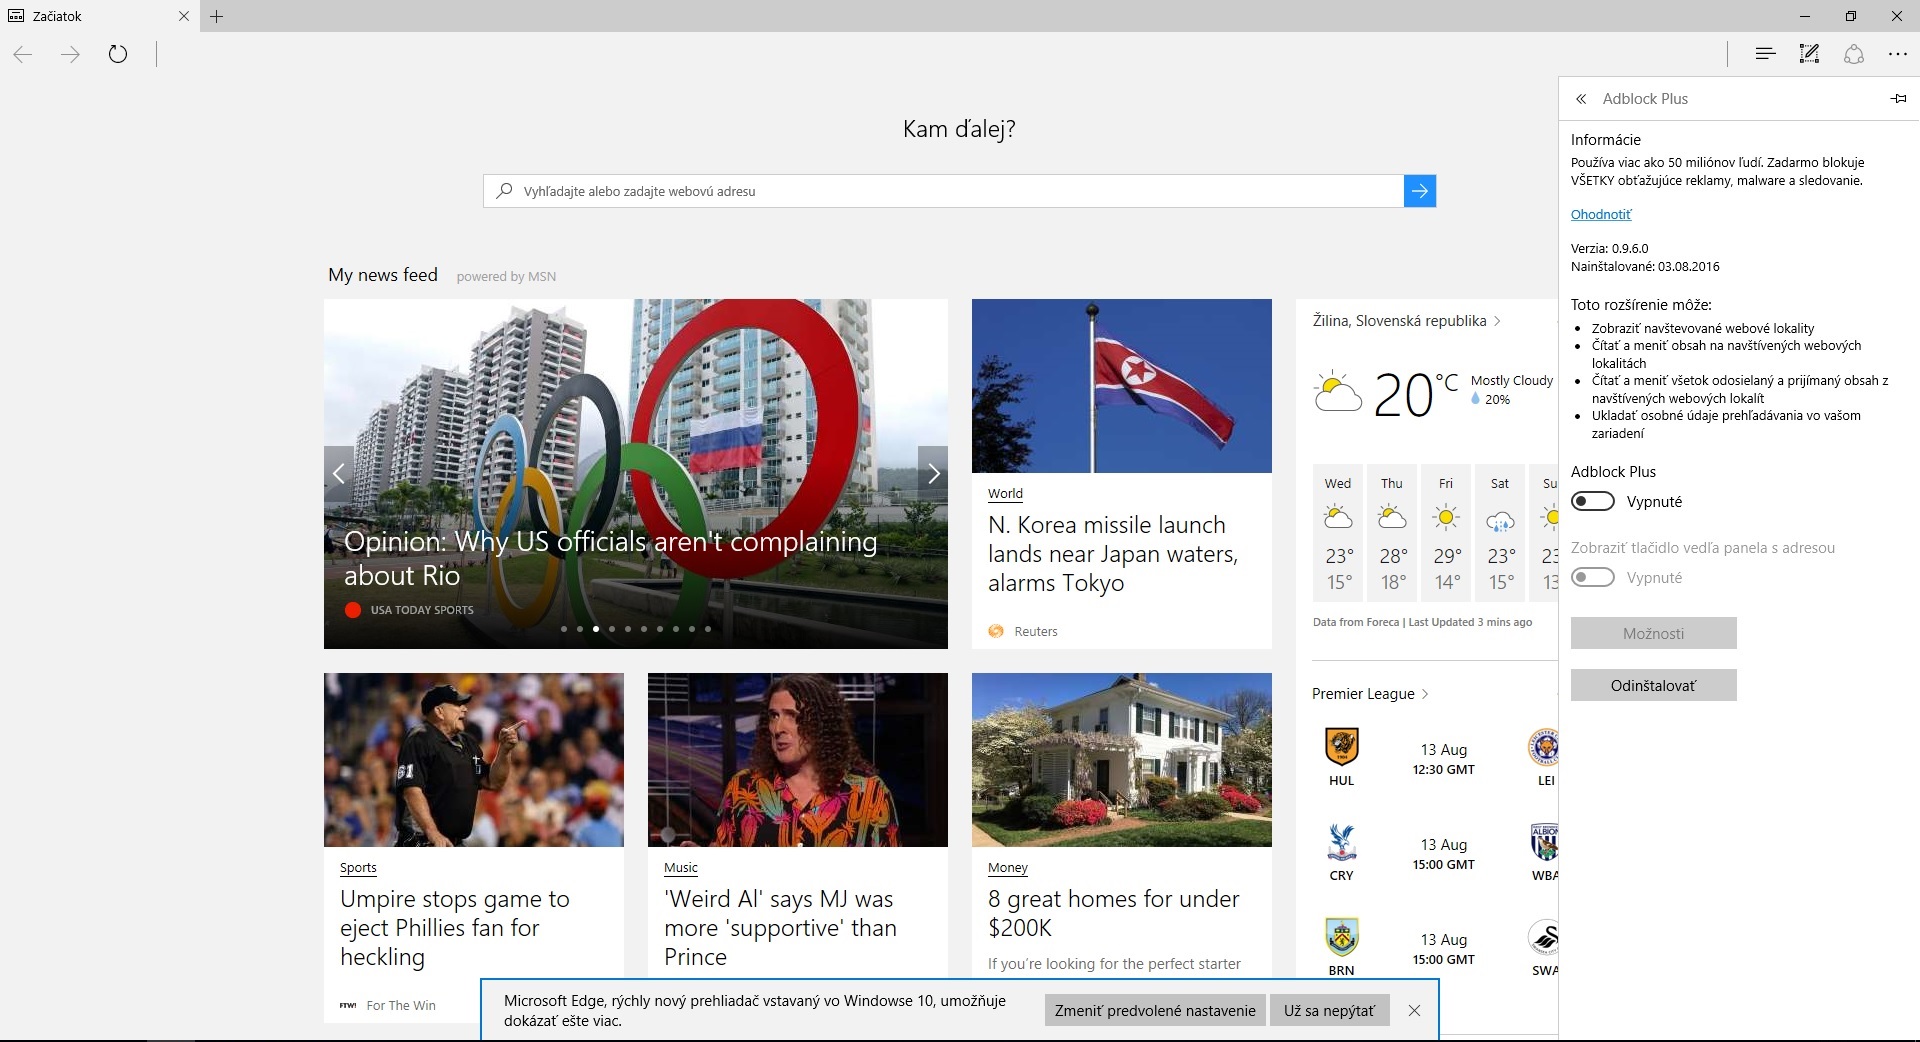The width and height of the screenshot is (1920, 1042).
Task: Open the Money category link
Action: [x=1008, y=868]
